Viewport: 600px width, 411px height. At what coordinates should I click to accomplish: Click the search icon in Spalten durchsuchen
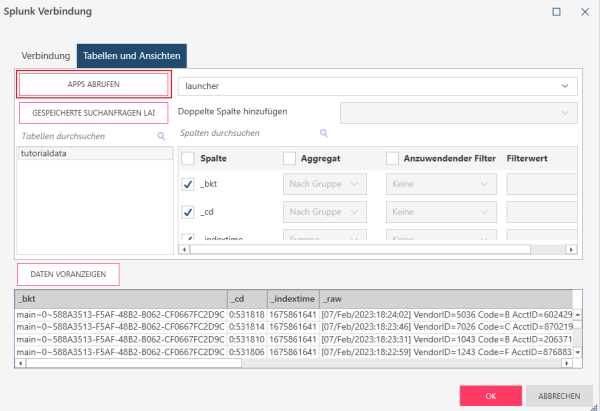coord(324,132)
